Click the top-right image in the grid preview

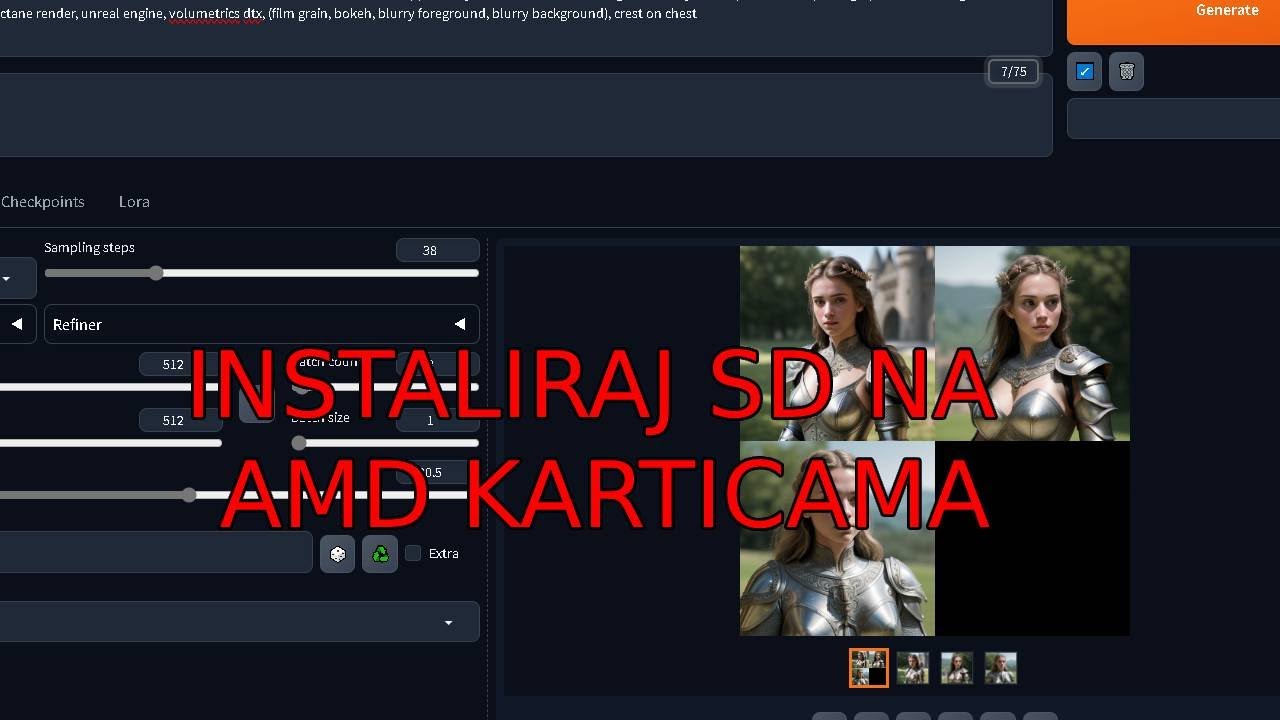coord(1032,343)
